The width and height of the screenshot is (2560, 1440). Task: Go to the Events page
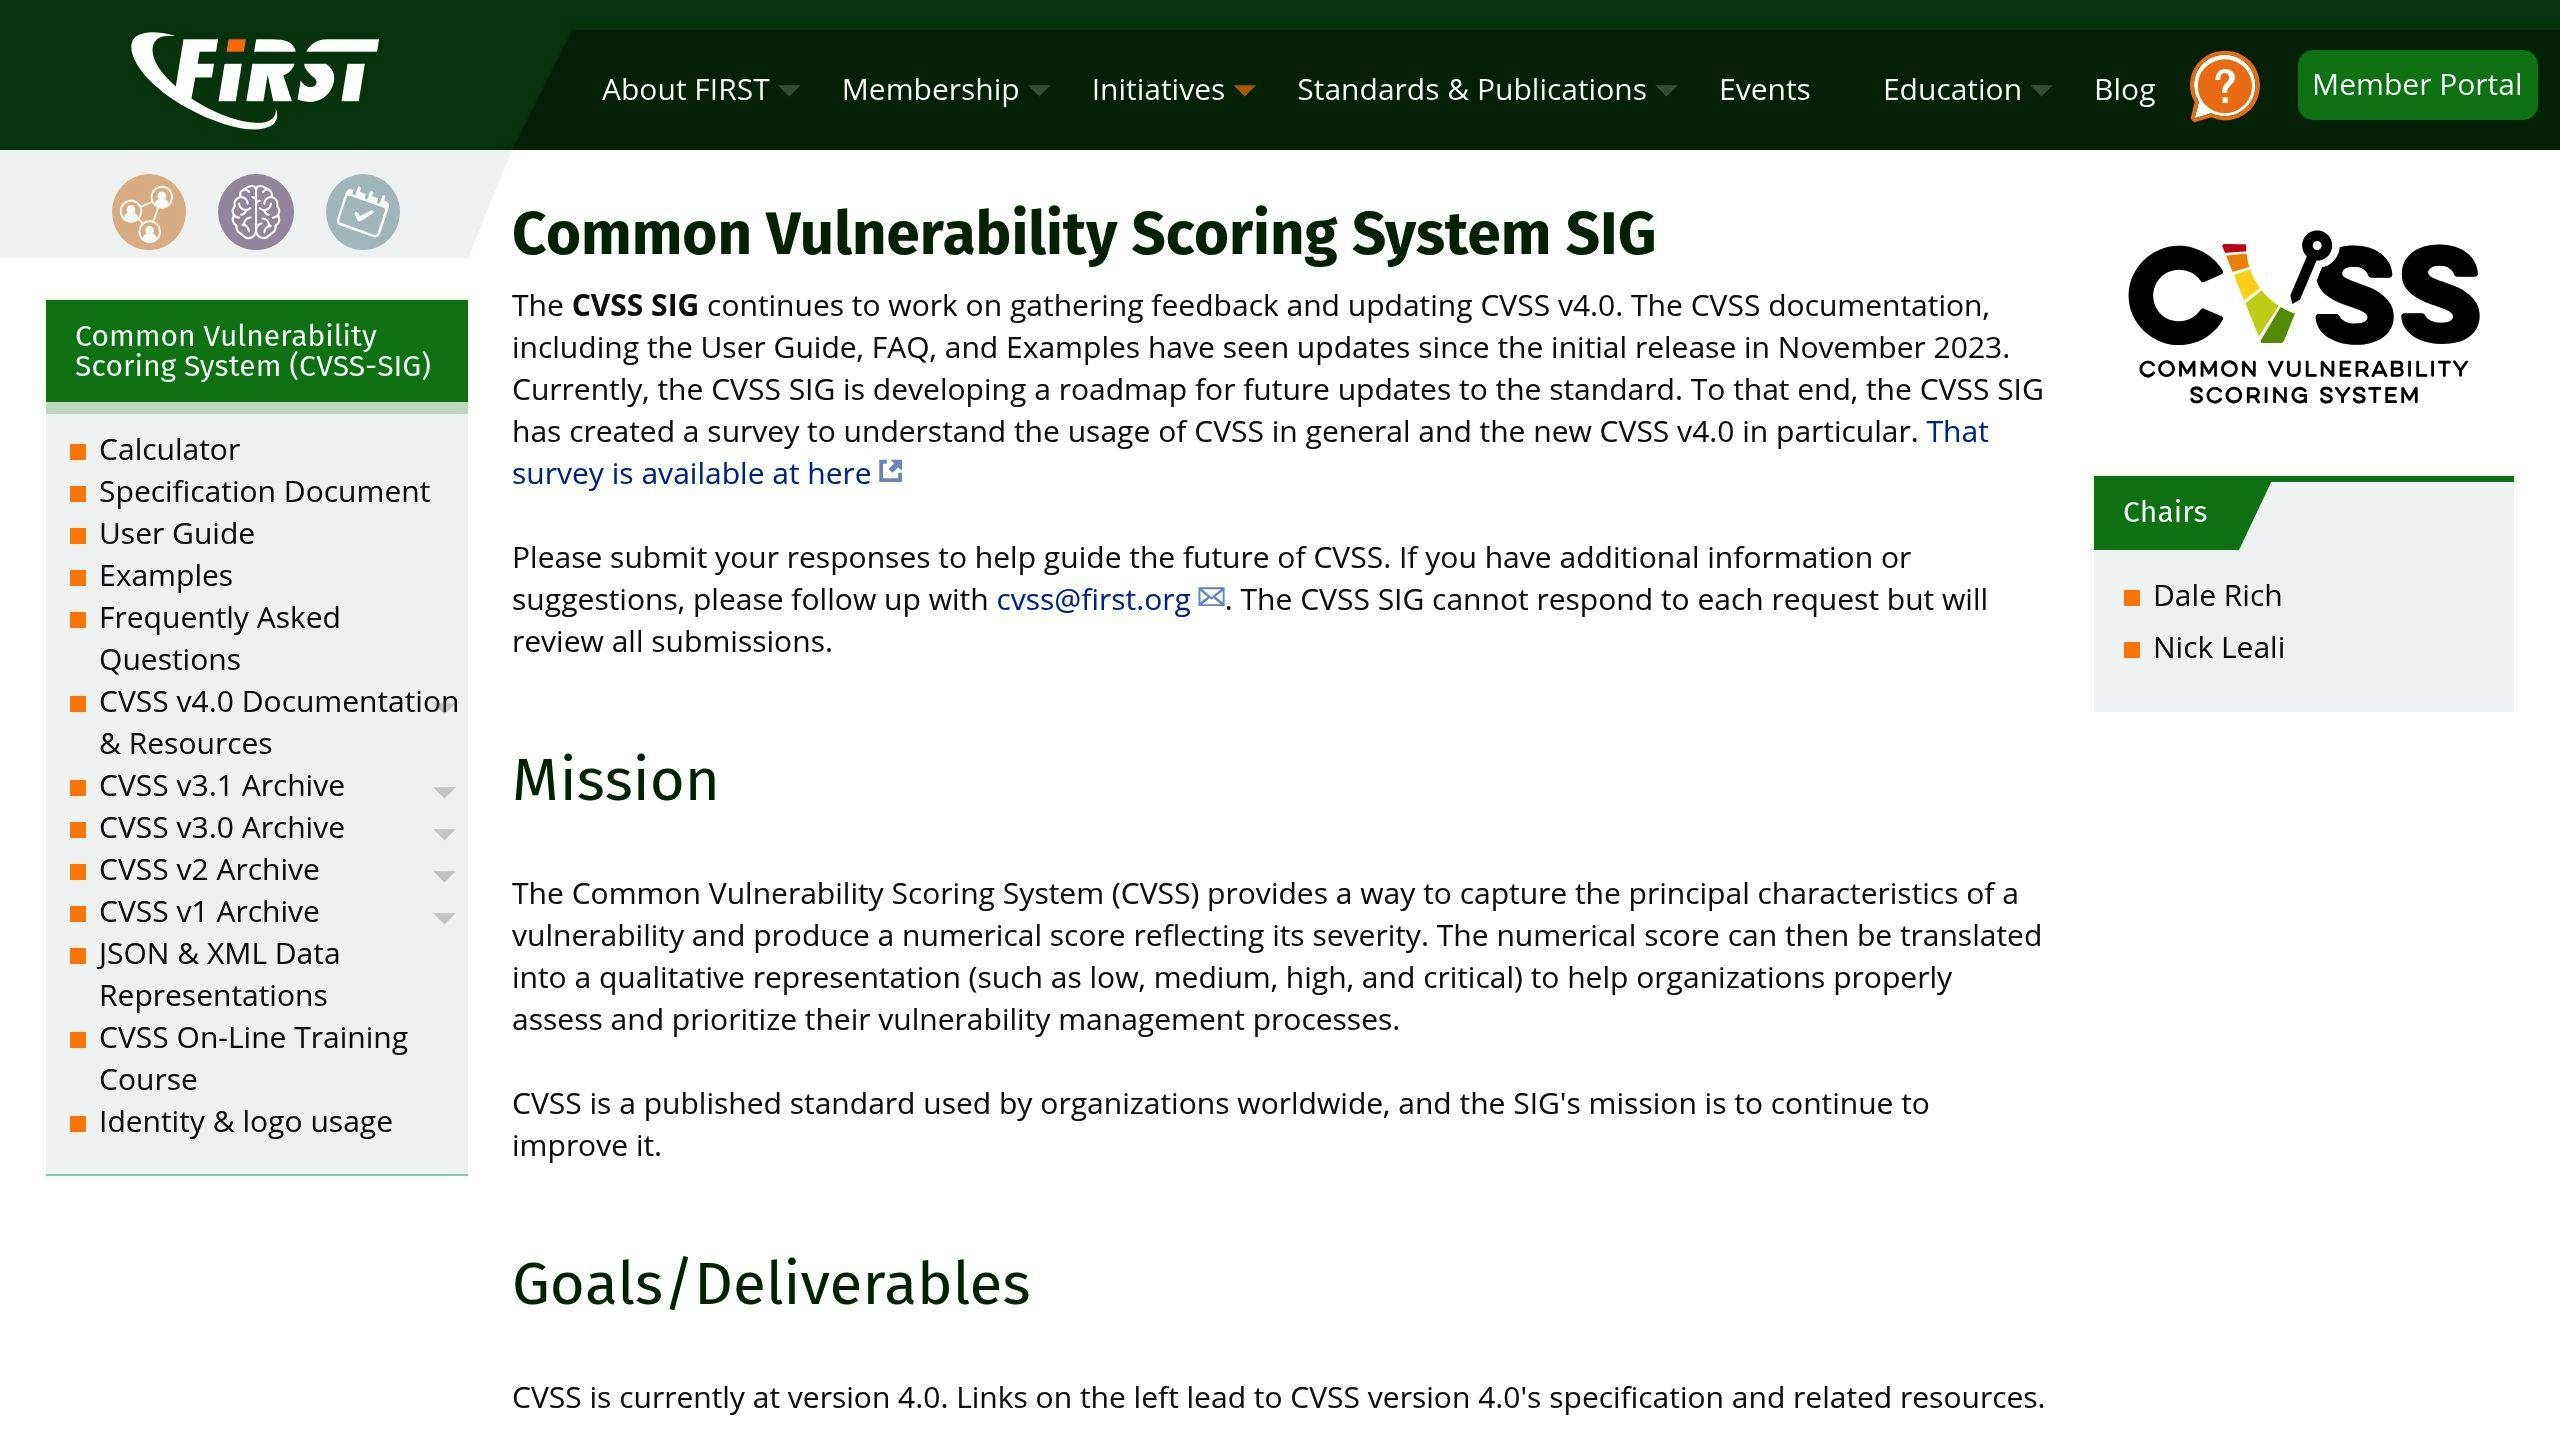point(1764,90)
